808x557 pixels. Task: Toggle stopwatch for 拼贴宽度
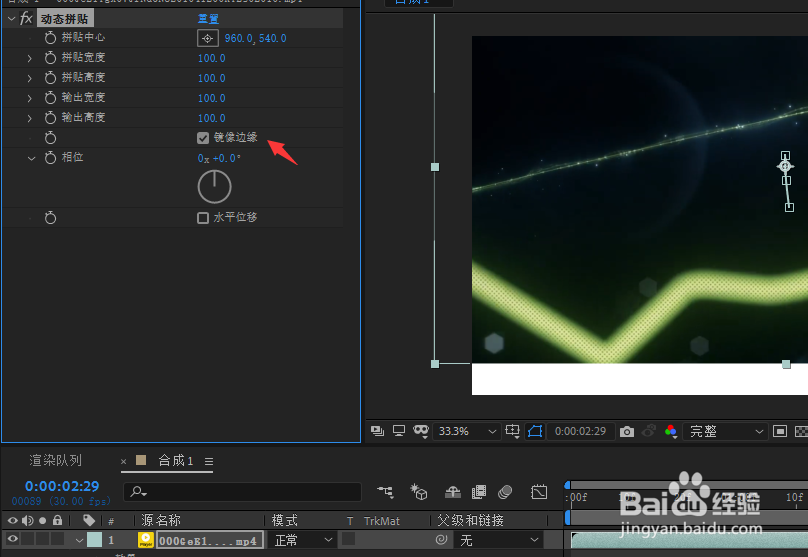(x=50, y=58)
